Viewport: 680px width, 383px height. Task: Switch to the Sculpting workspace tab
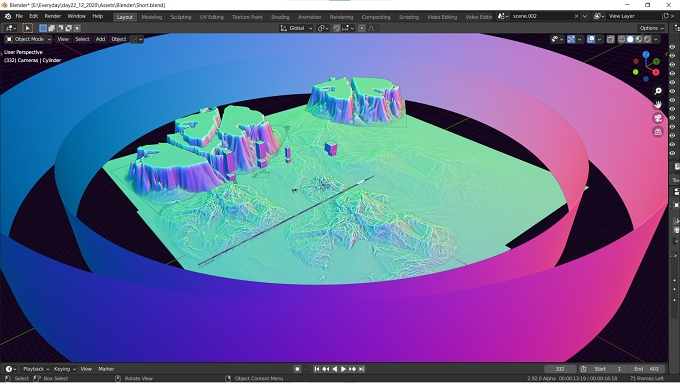pos(181,17)
